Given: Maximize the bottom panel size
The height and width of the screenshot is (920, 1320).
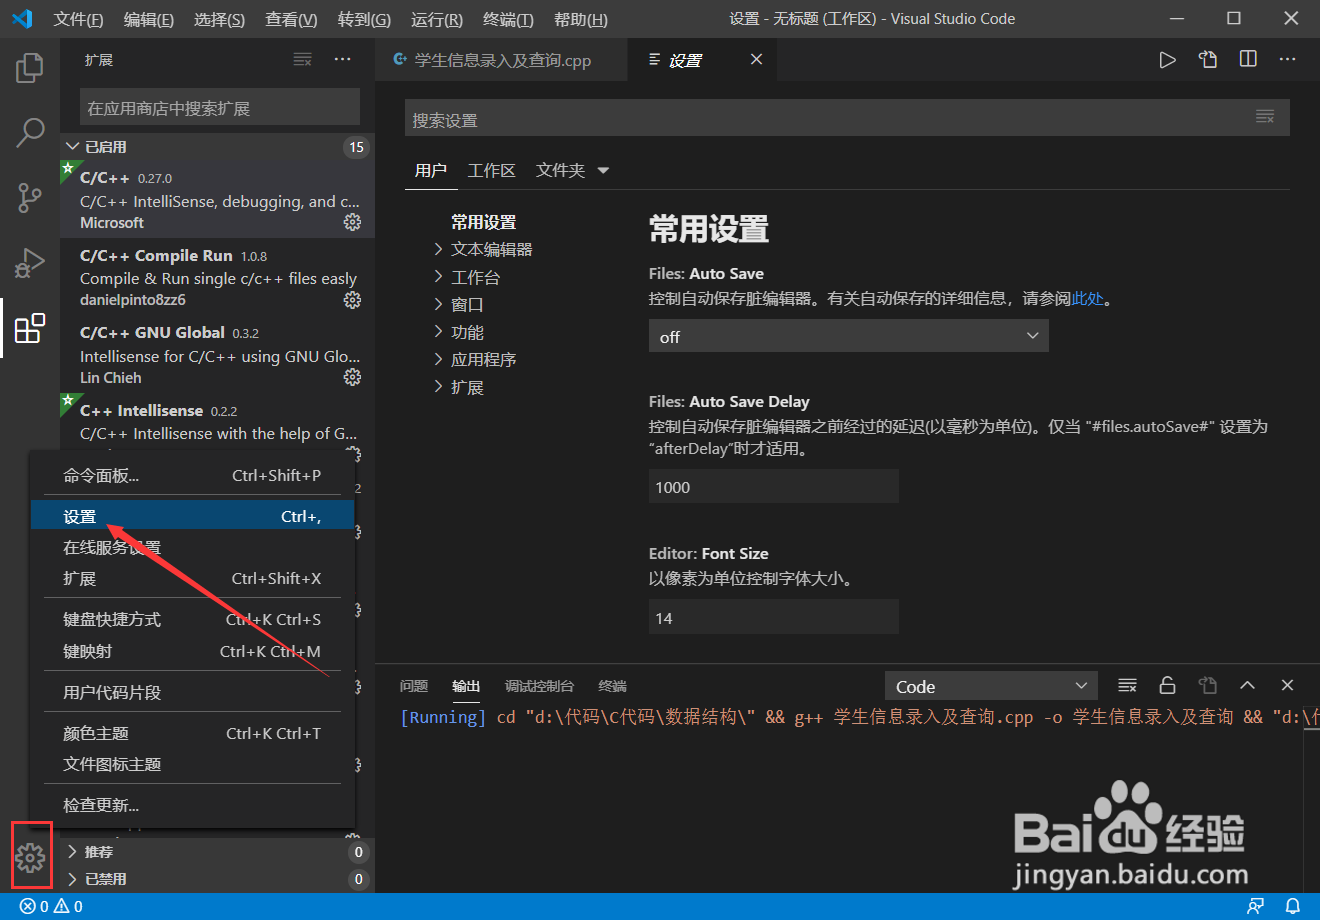Looking at the screenshot, I should tap(1247, 686).
